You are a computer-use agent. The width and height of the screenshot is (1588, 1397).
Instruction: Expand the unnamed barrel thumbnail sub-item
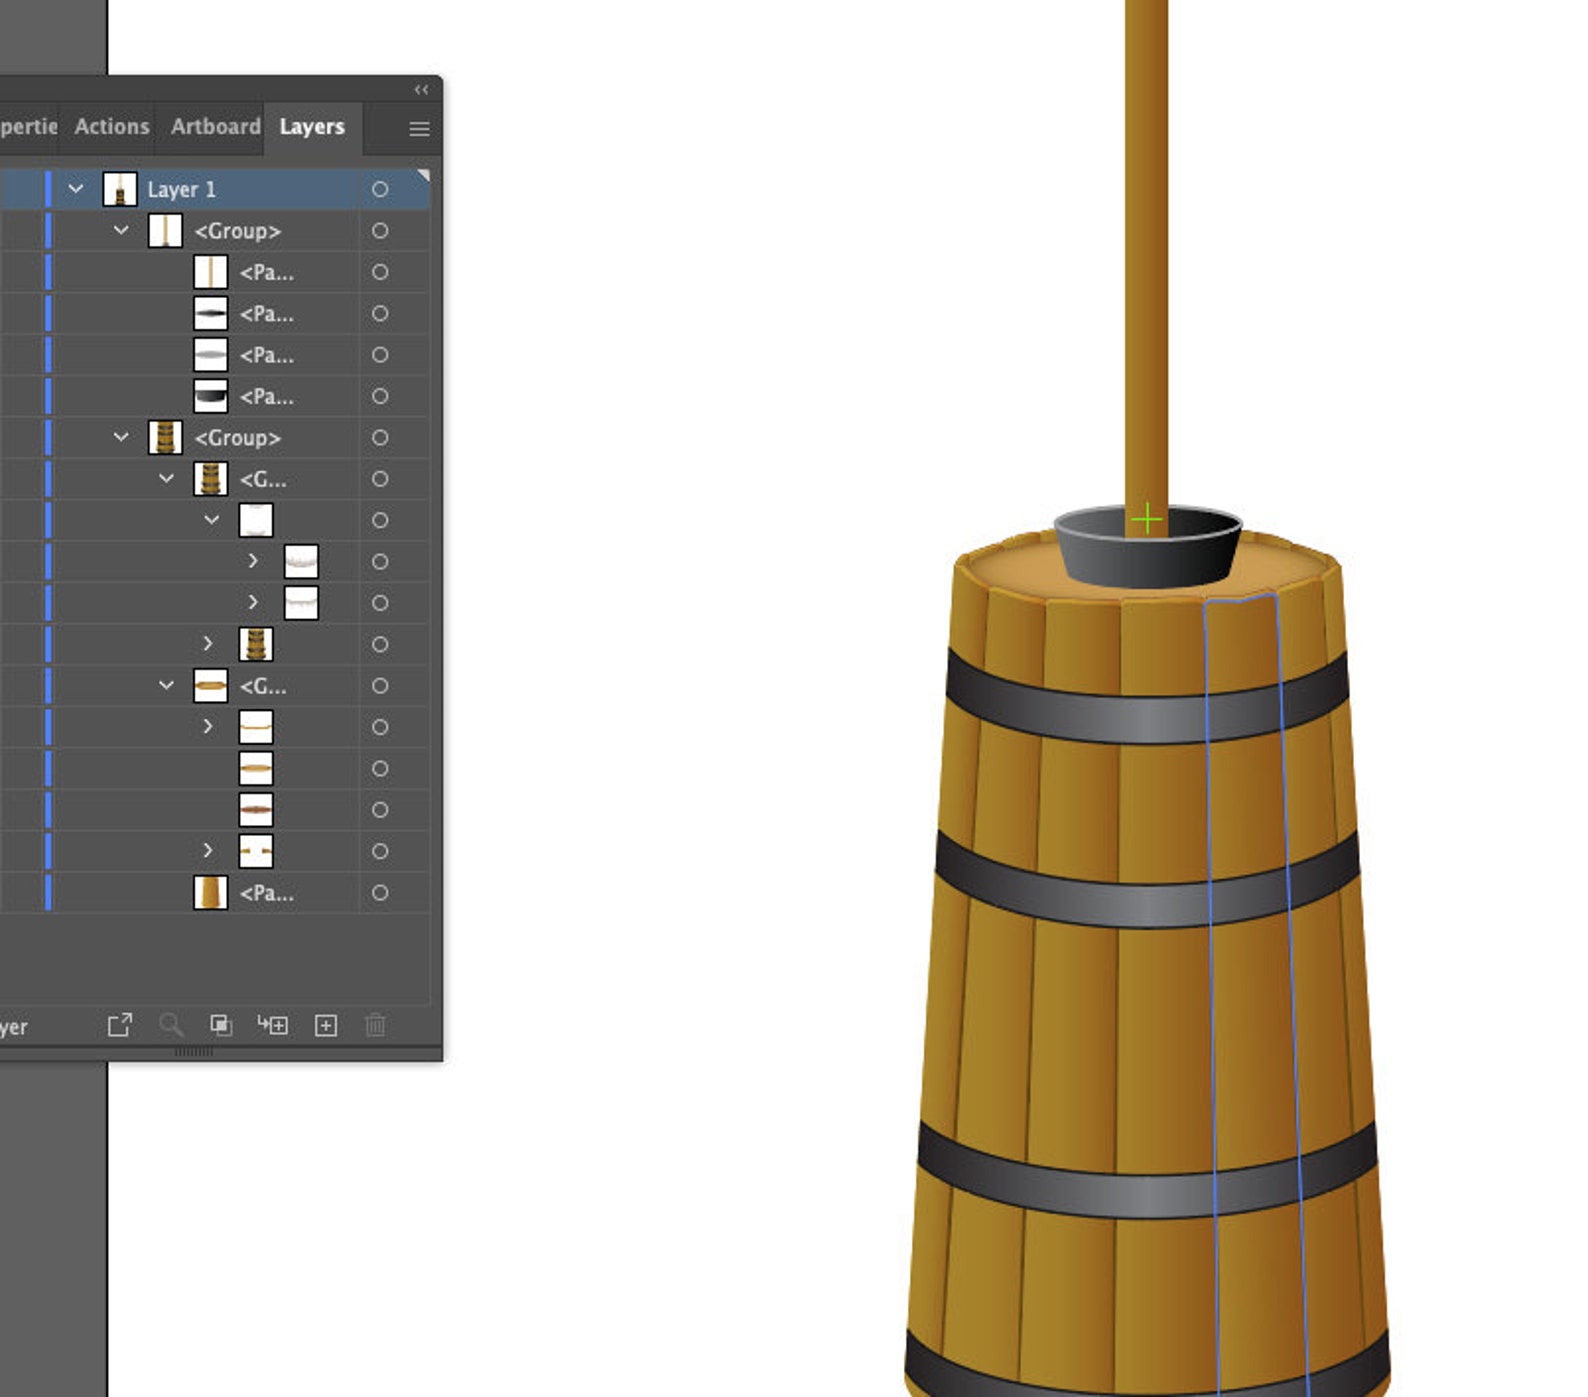click(x=208, y=644)
